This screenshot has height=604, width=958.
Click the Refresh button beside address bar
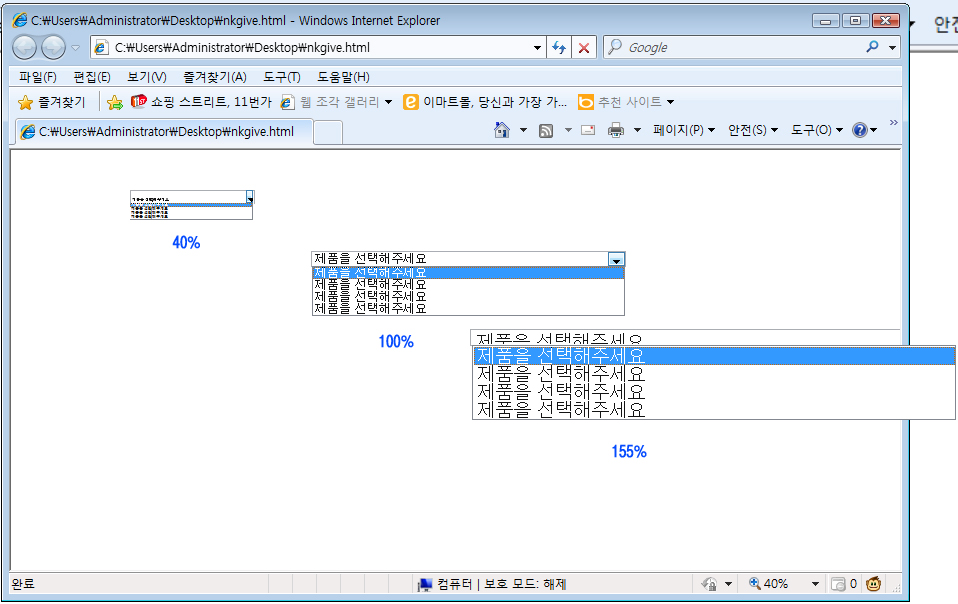pyautogui.click(x=559, y=47)
